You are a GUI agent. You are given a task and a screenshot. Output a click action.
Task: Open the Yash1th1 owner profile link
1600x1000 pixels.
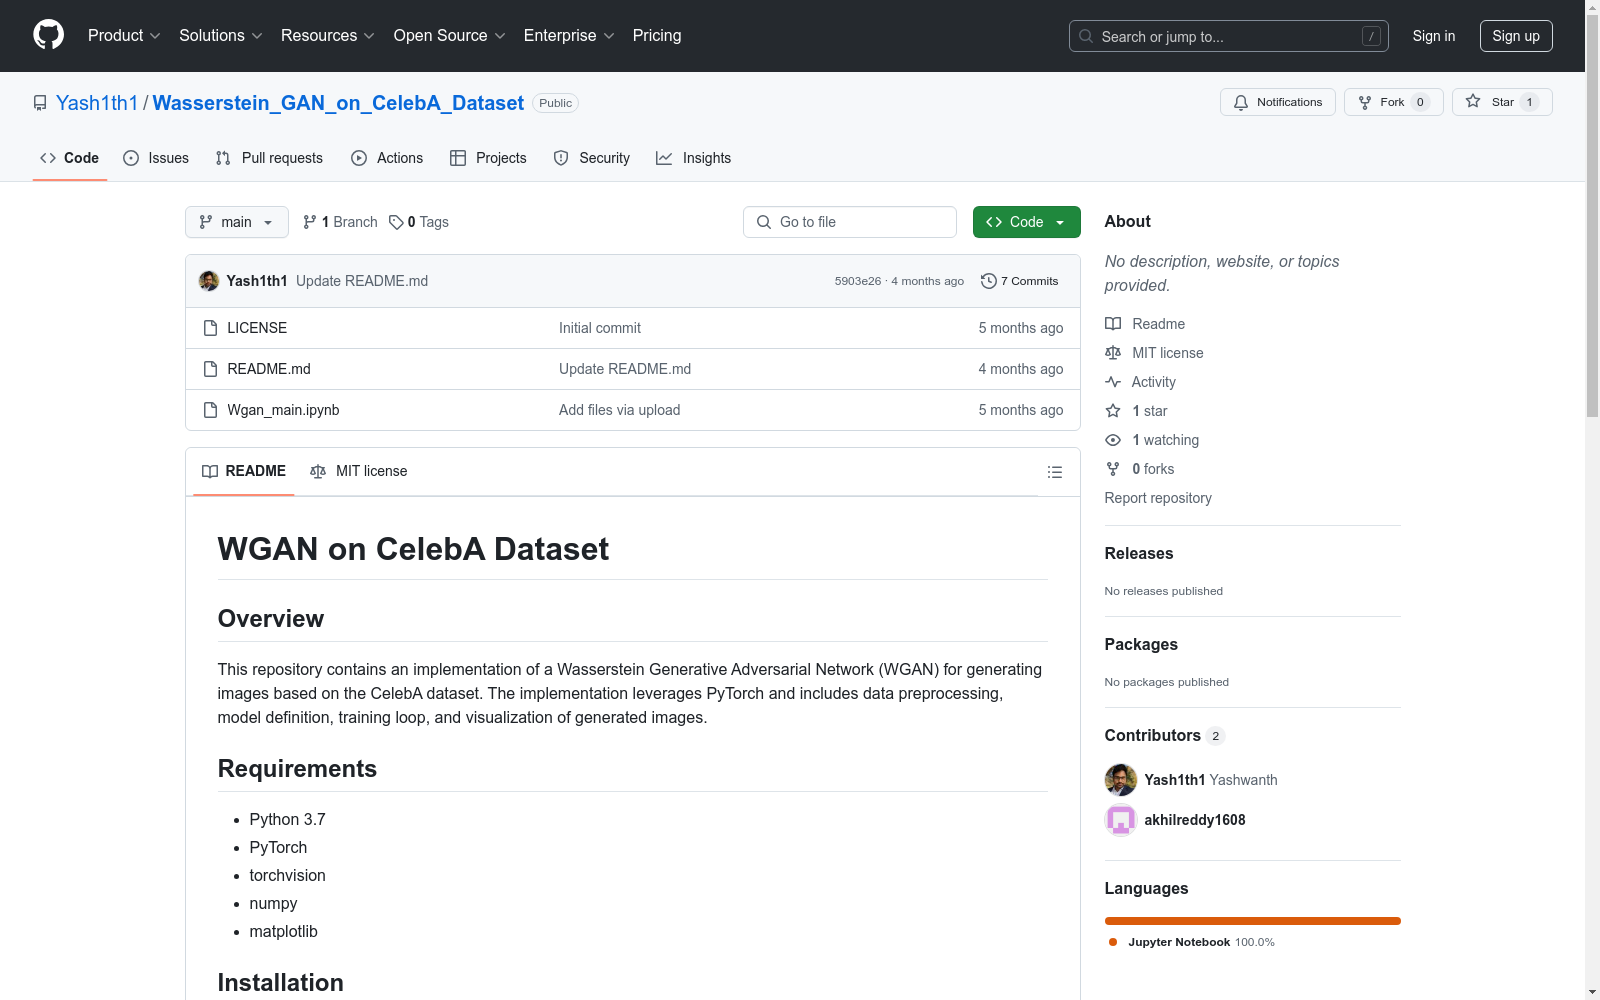tap(97, 103)
